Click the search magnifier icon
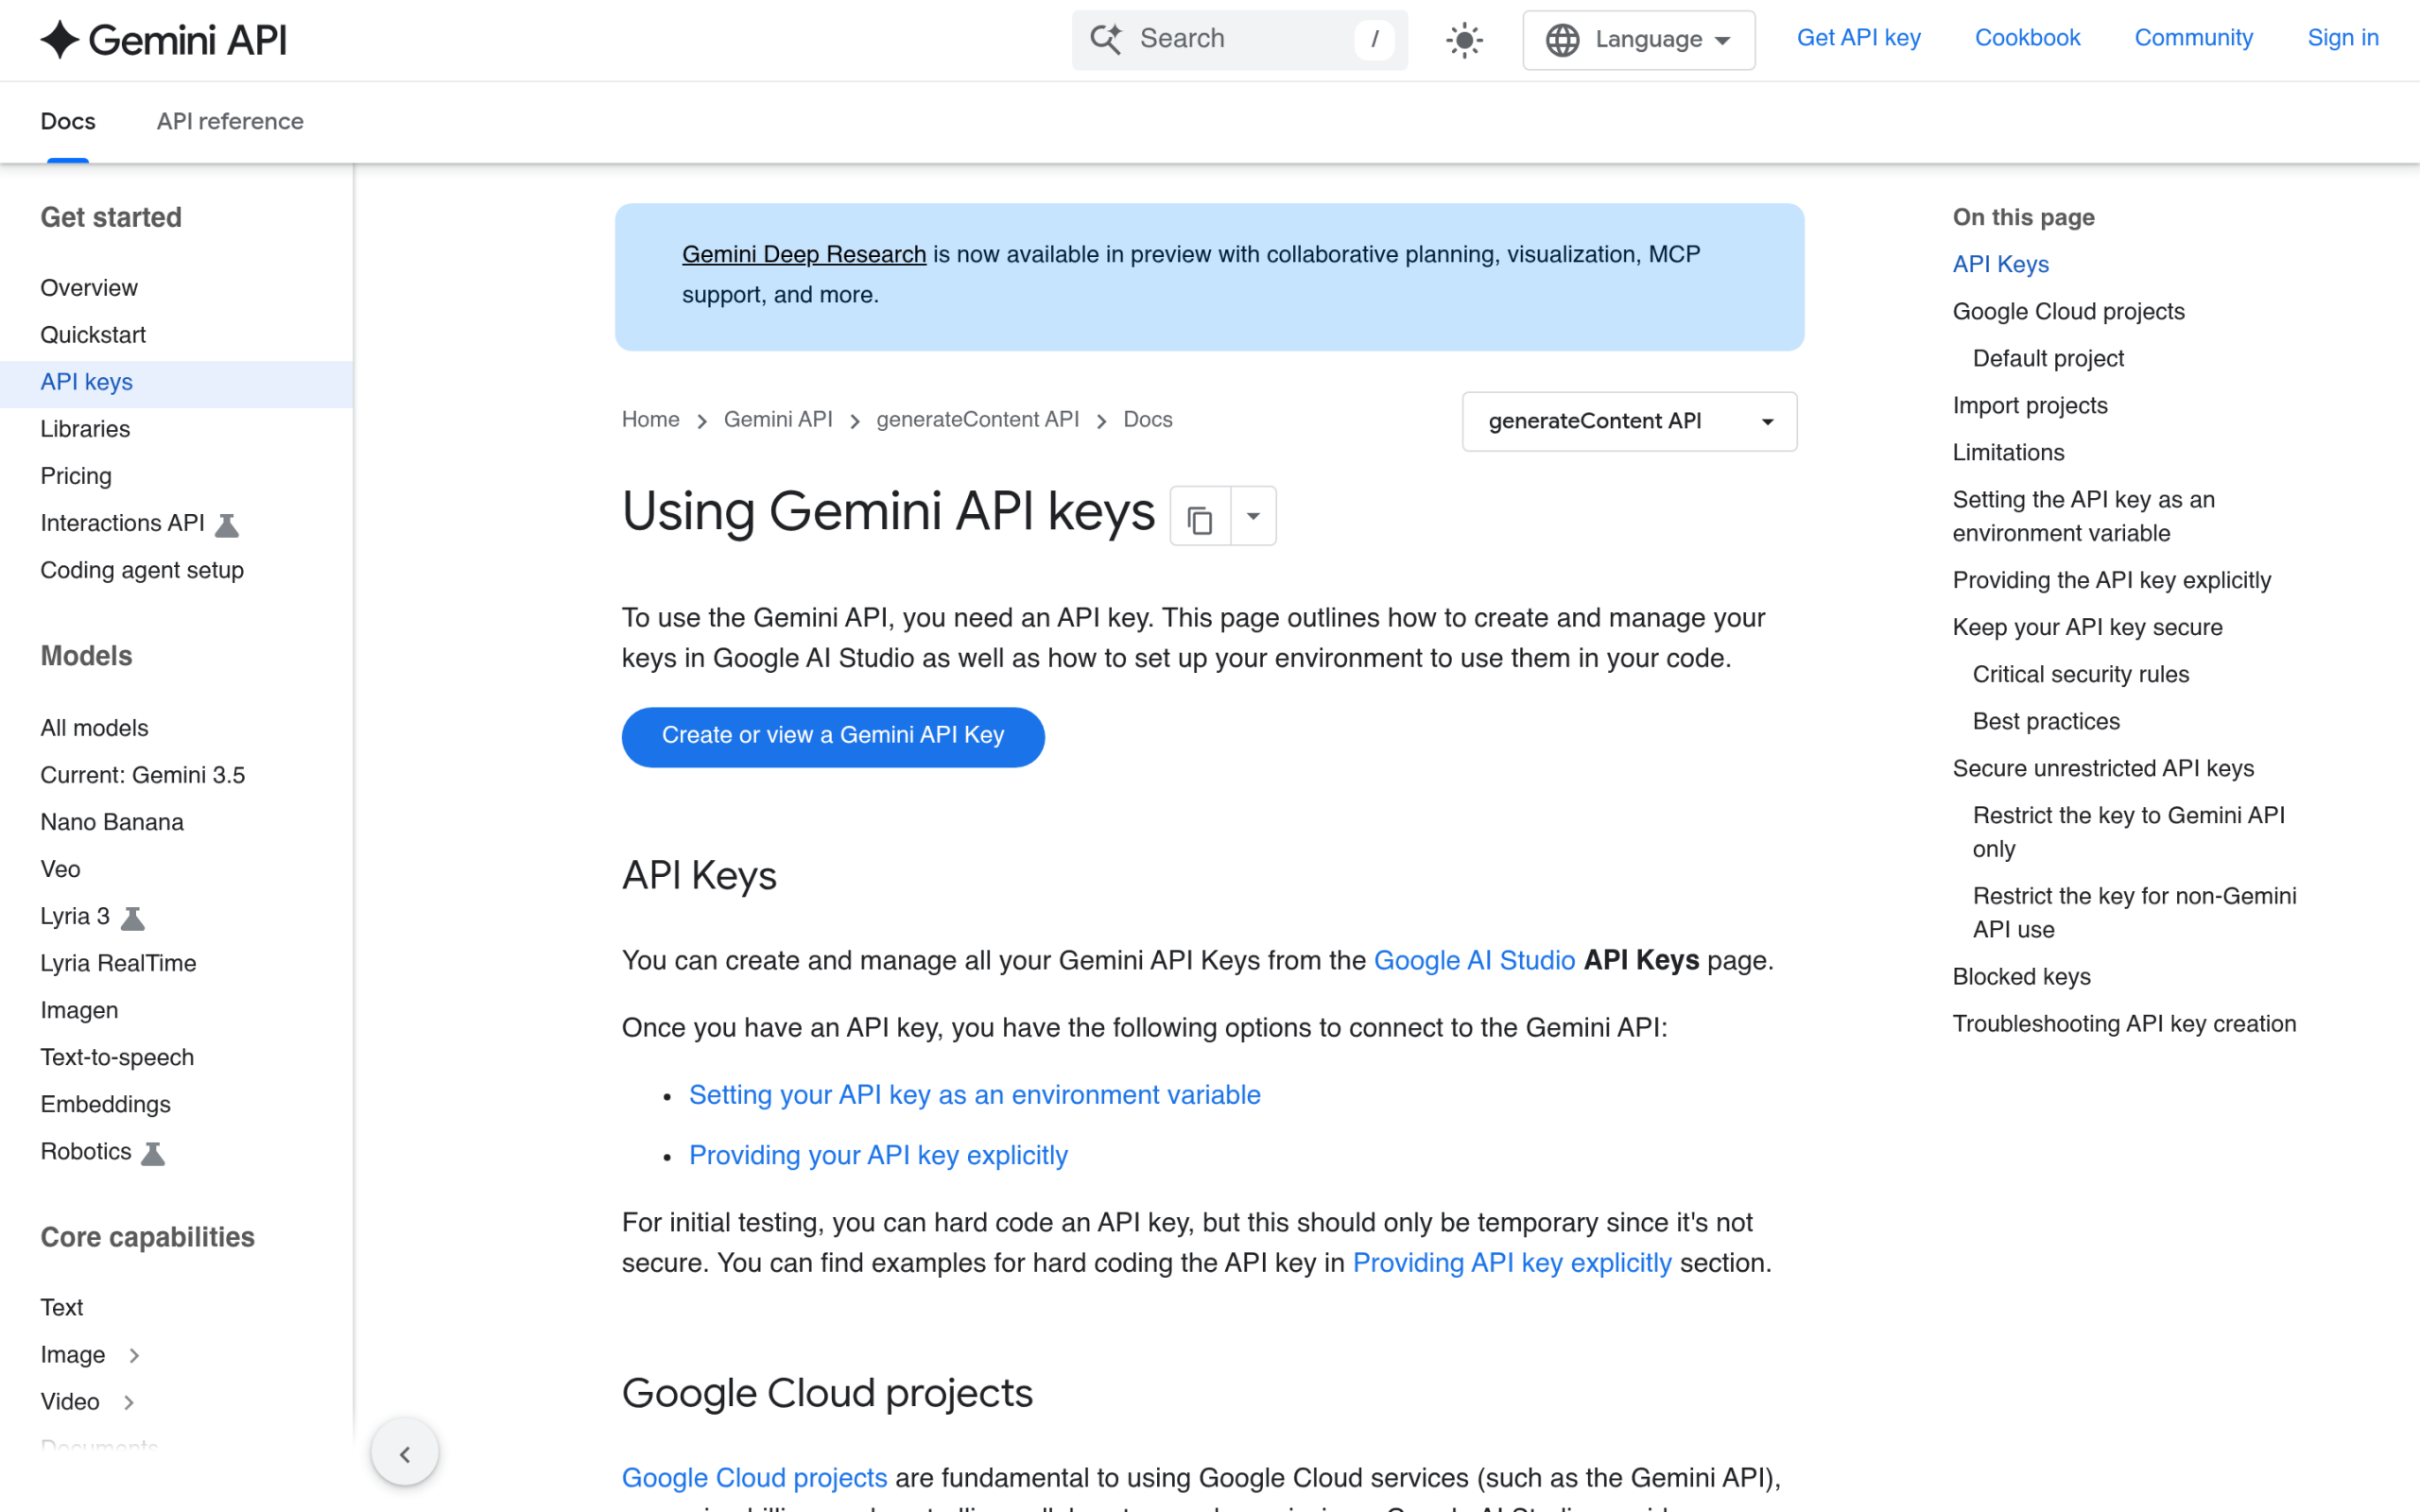Screen dimensions: 2420x1512 pos(1106,39)
